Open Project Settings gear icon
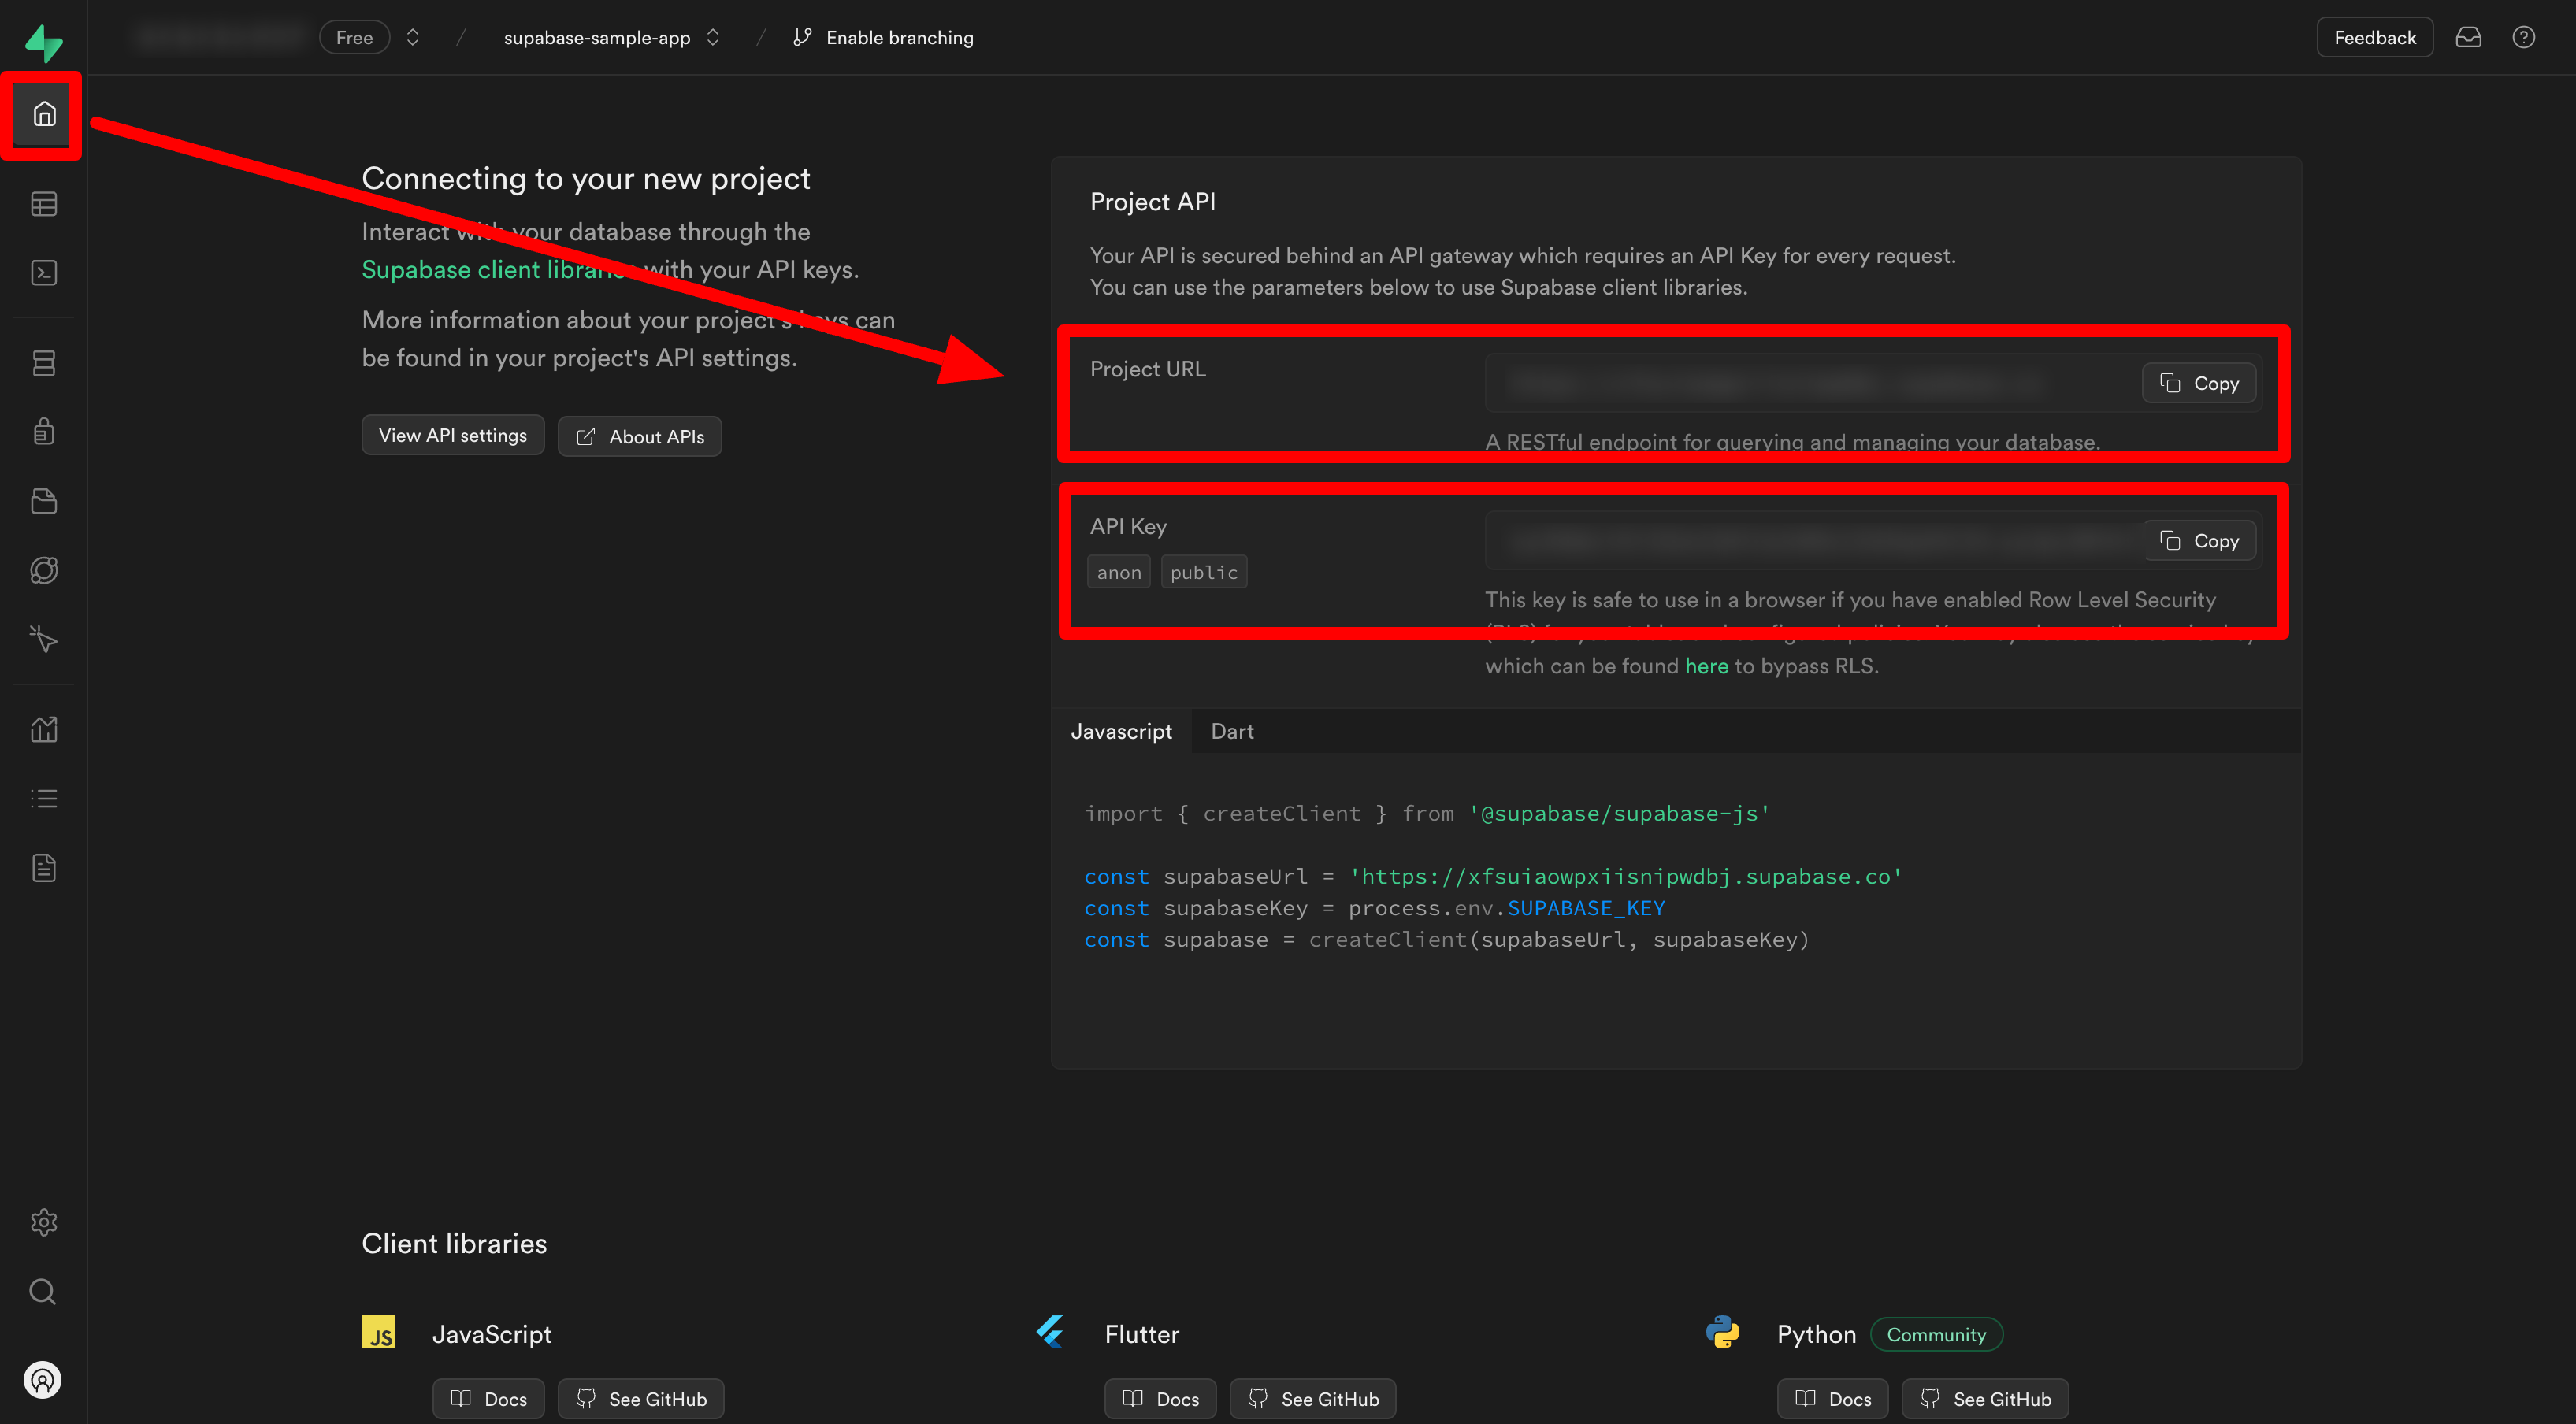Screen dimensions: 2576x1424 (43, 1222)
